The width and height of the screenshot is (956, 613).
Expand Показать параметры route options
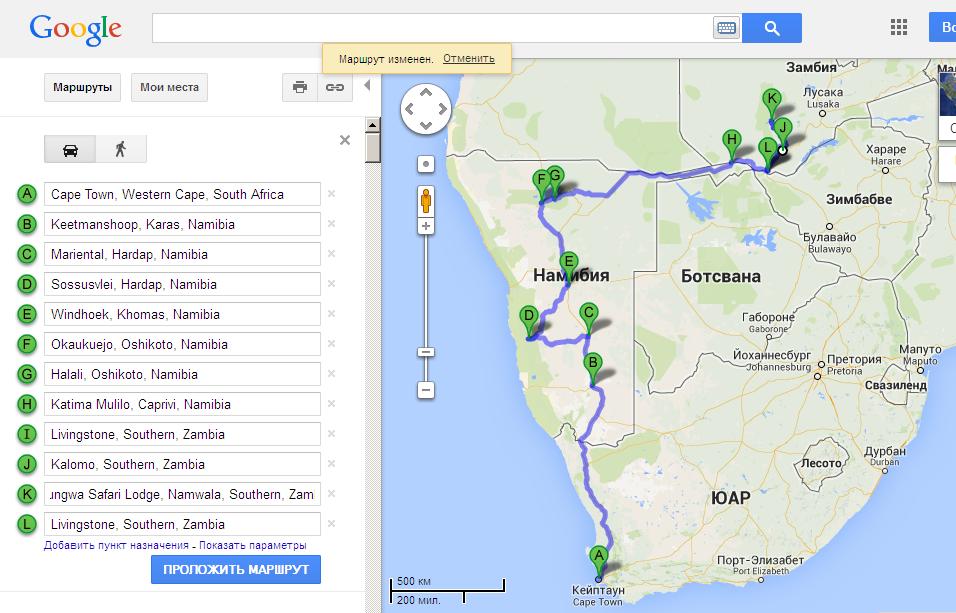[252, 545]
